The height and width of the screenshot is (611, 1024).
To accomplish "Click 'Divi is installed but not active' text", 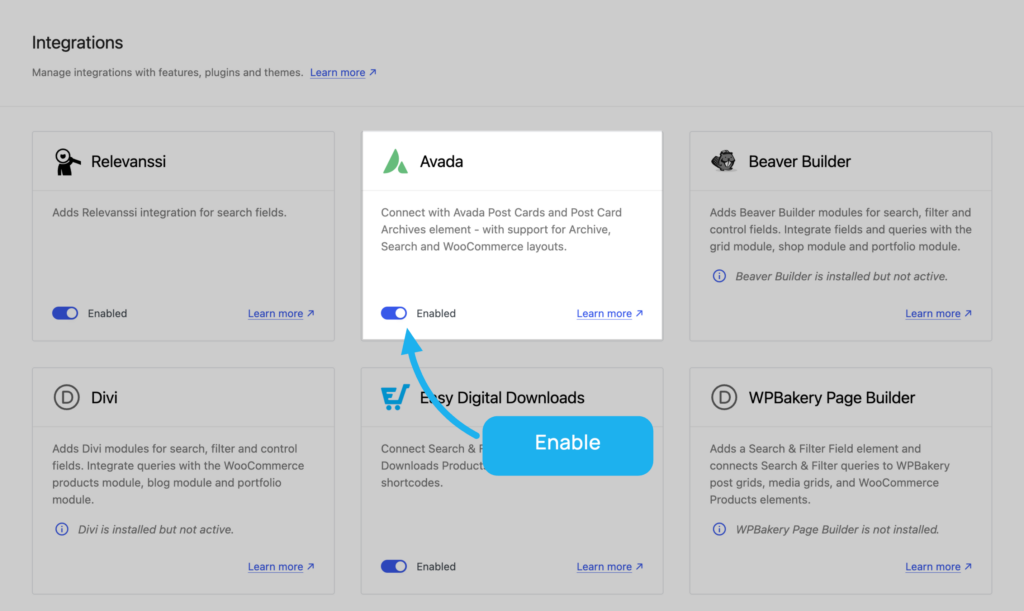I will tap(155, 529).
